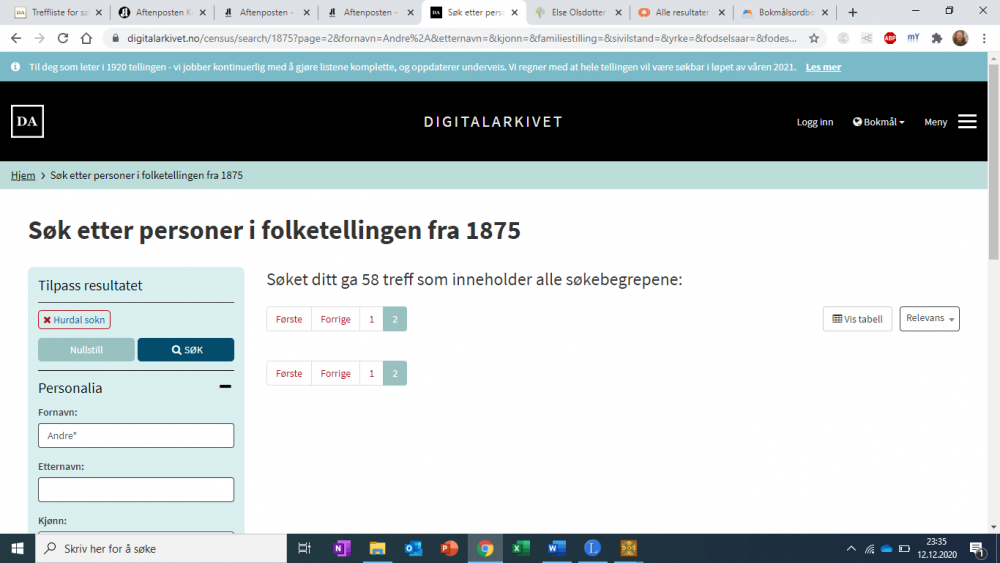Viewport: 1000px width, 563px height.
Task: Click the browser back arrow
Action: point(16,38)
